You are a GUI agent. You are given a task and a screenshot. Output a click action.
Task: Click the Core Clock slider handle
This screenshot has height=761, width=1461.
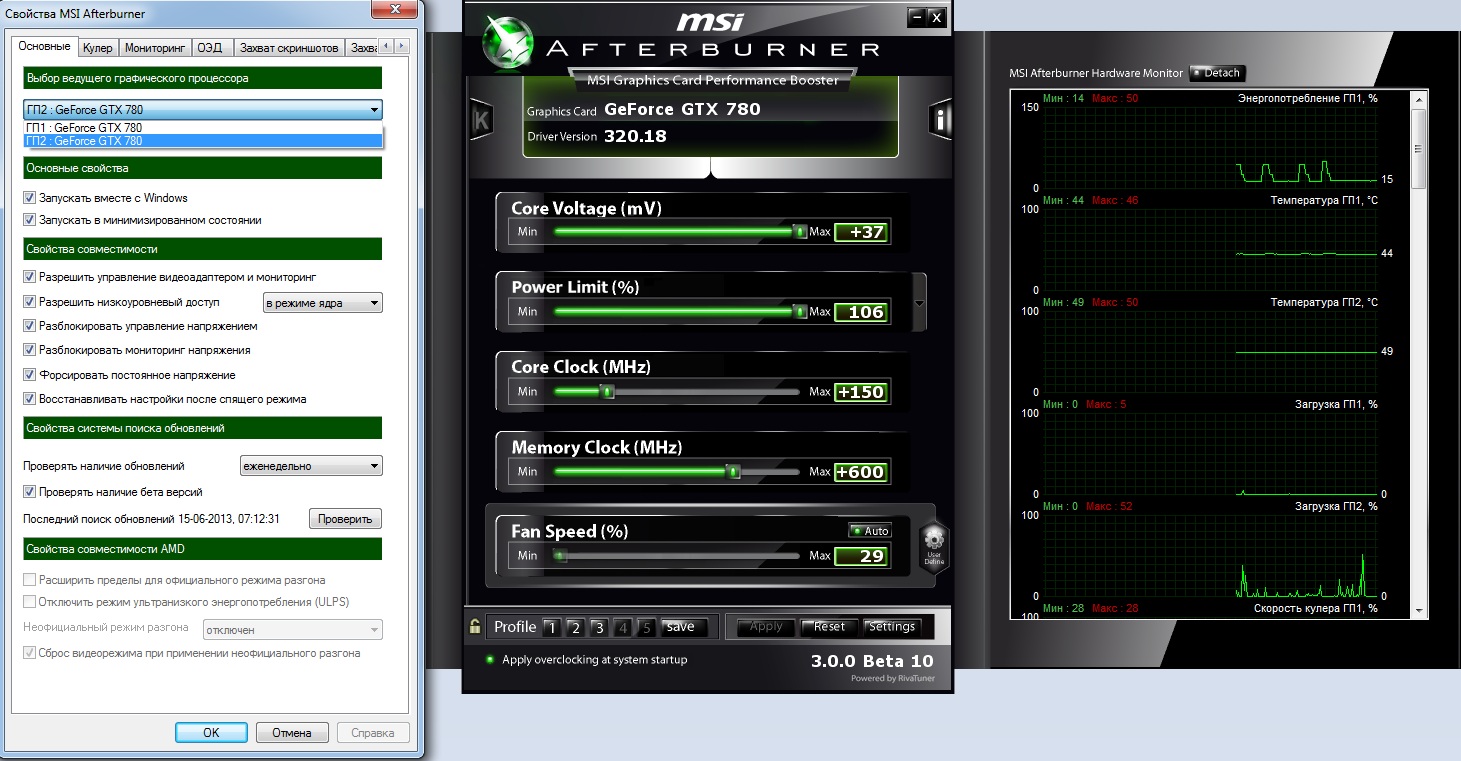[x=607, y=391]
